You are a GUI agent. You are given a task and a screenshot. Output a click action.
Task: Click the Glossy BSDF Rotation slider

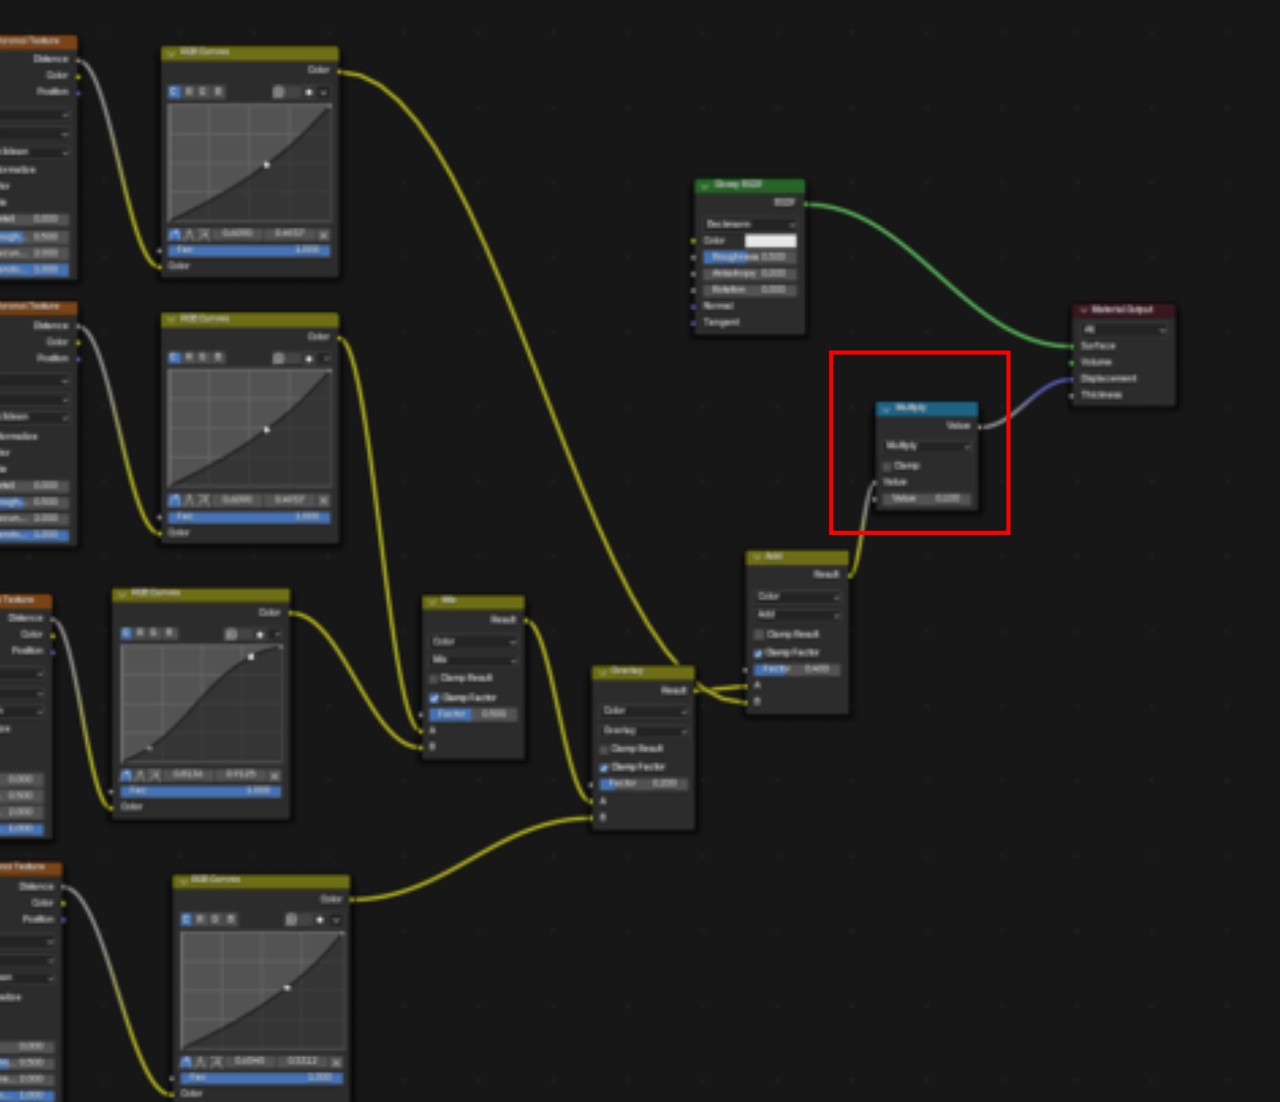[750, 290]
